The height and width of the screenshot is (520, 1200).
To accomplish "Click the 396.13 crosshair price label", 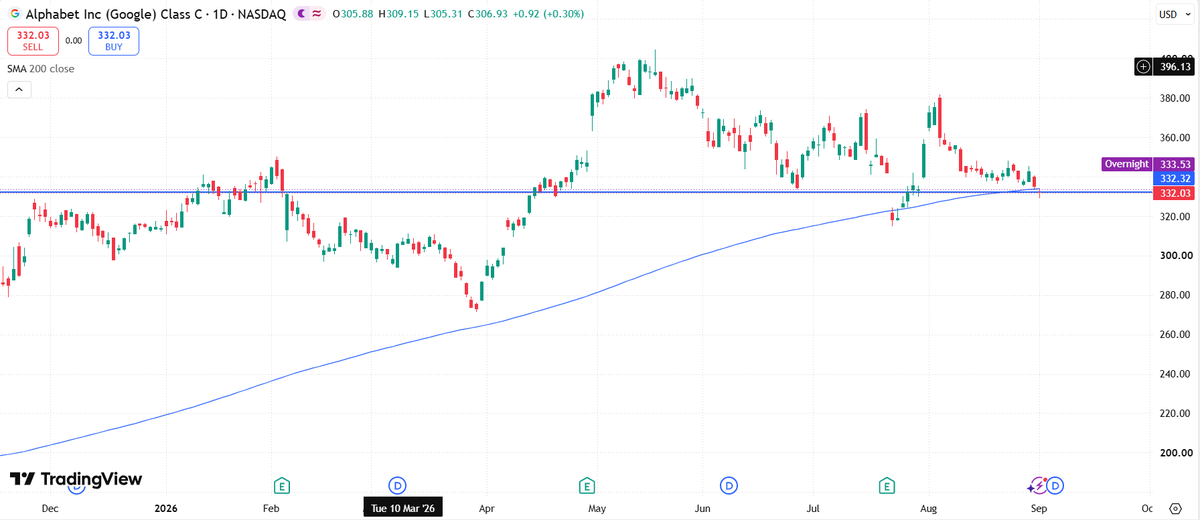I will [x=1172, y=67].
